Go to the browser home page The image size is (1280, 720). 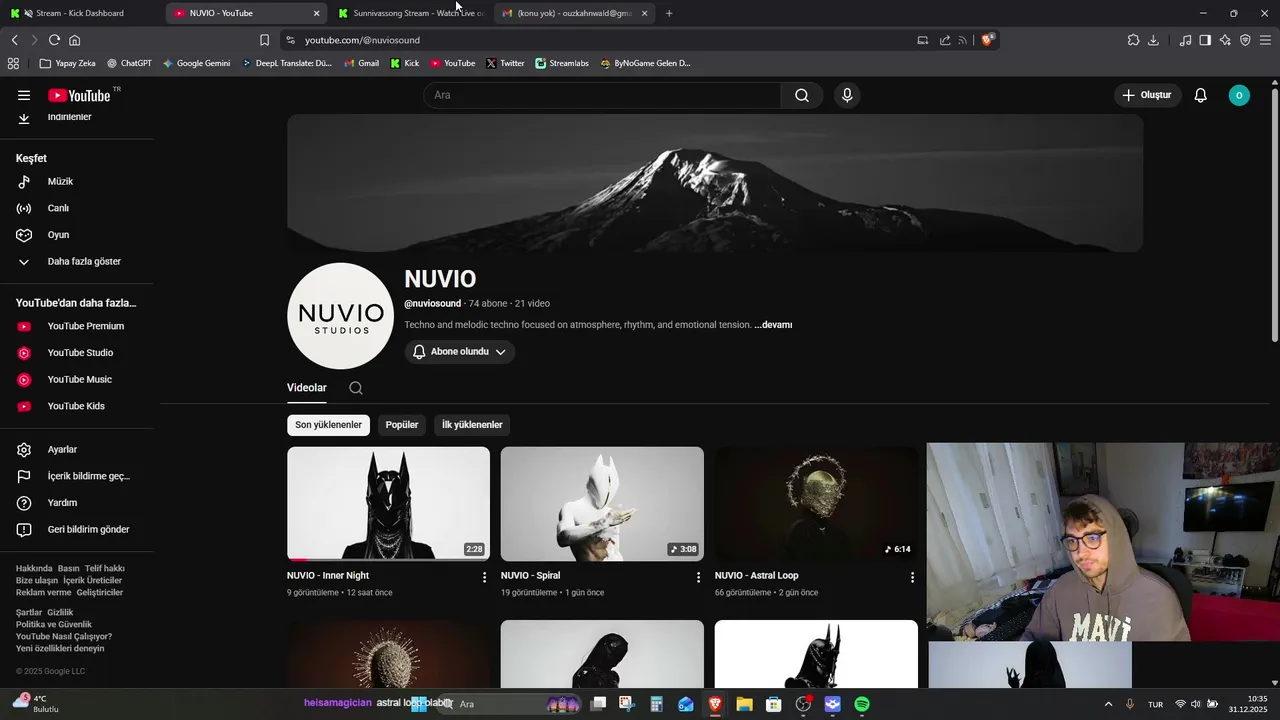coord(74,40)
